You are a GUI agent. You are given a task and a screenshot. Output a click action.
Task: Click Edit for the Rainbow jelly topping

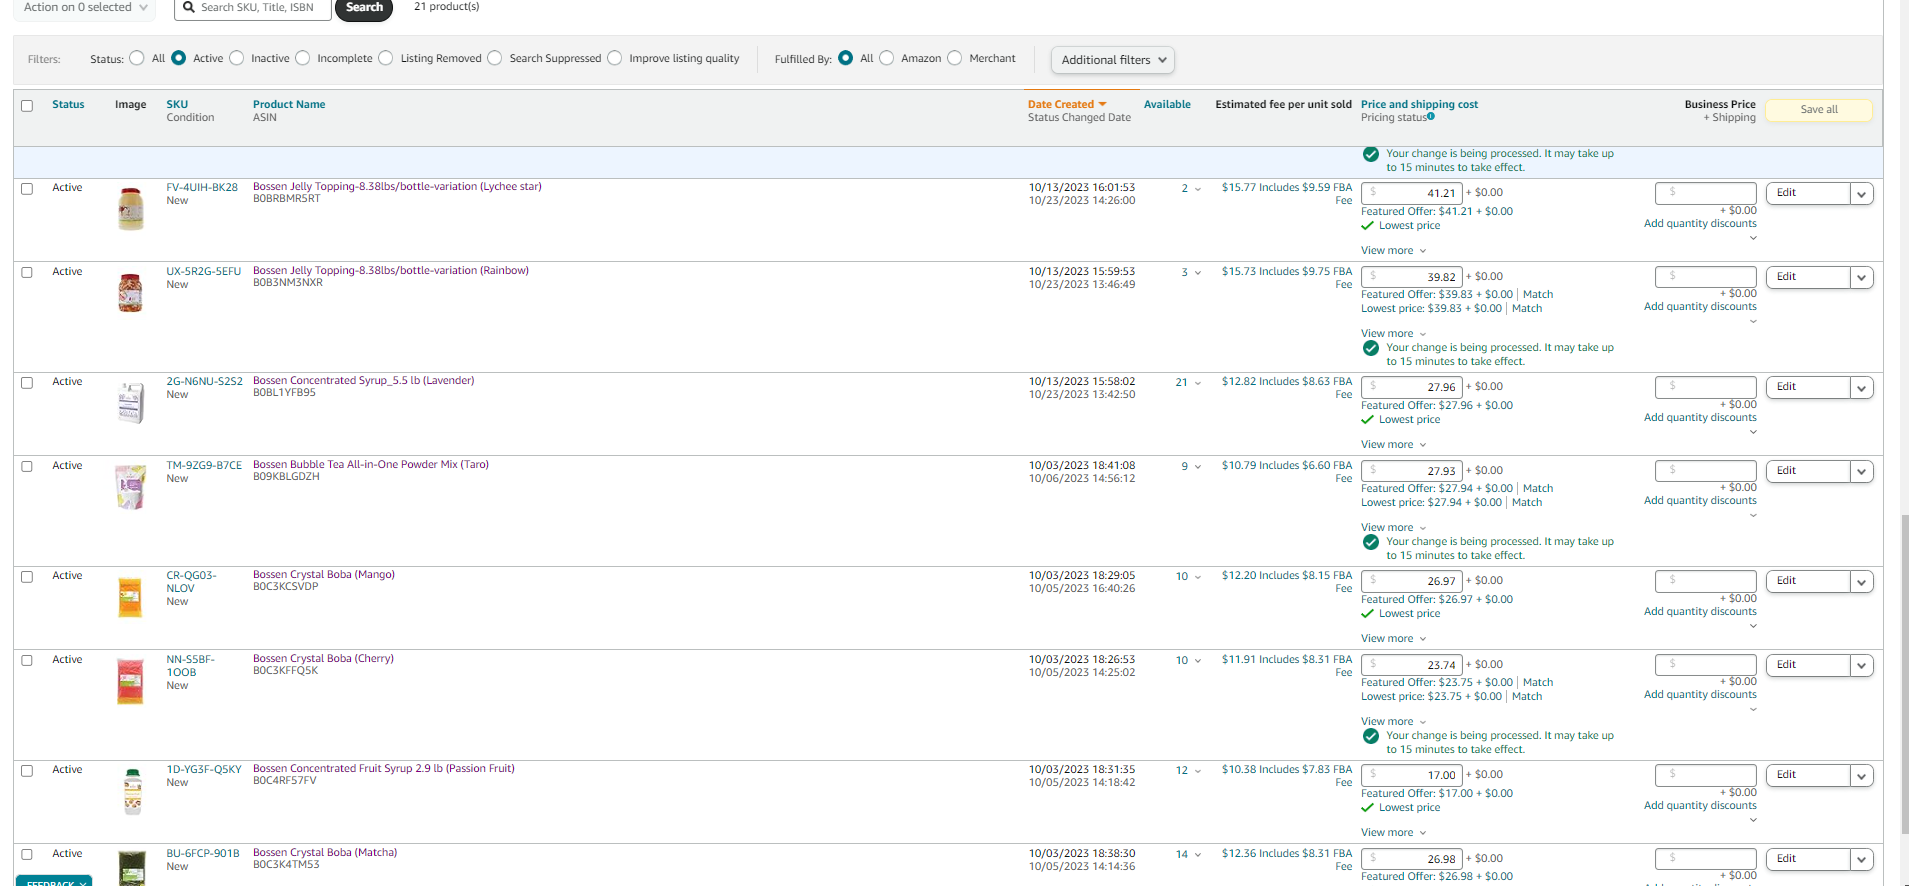[x=1808, y=277]
